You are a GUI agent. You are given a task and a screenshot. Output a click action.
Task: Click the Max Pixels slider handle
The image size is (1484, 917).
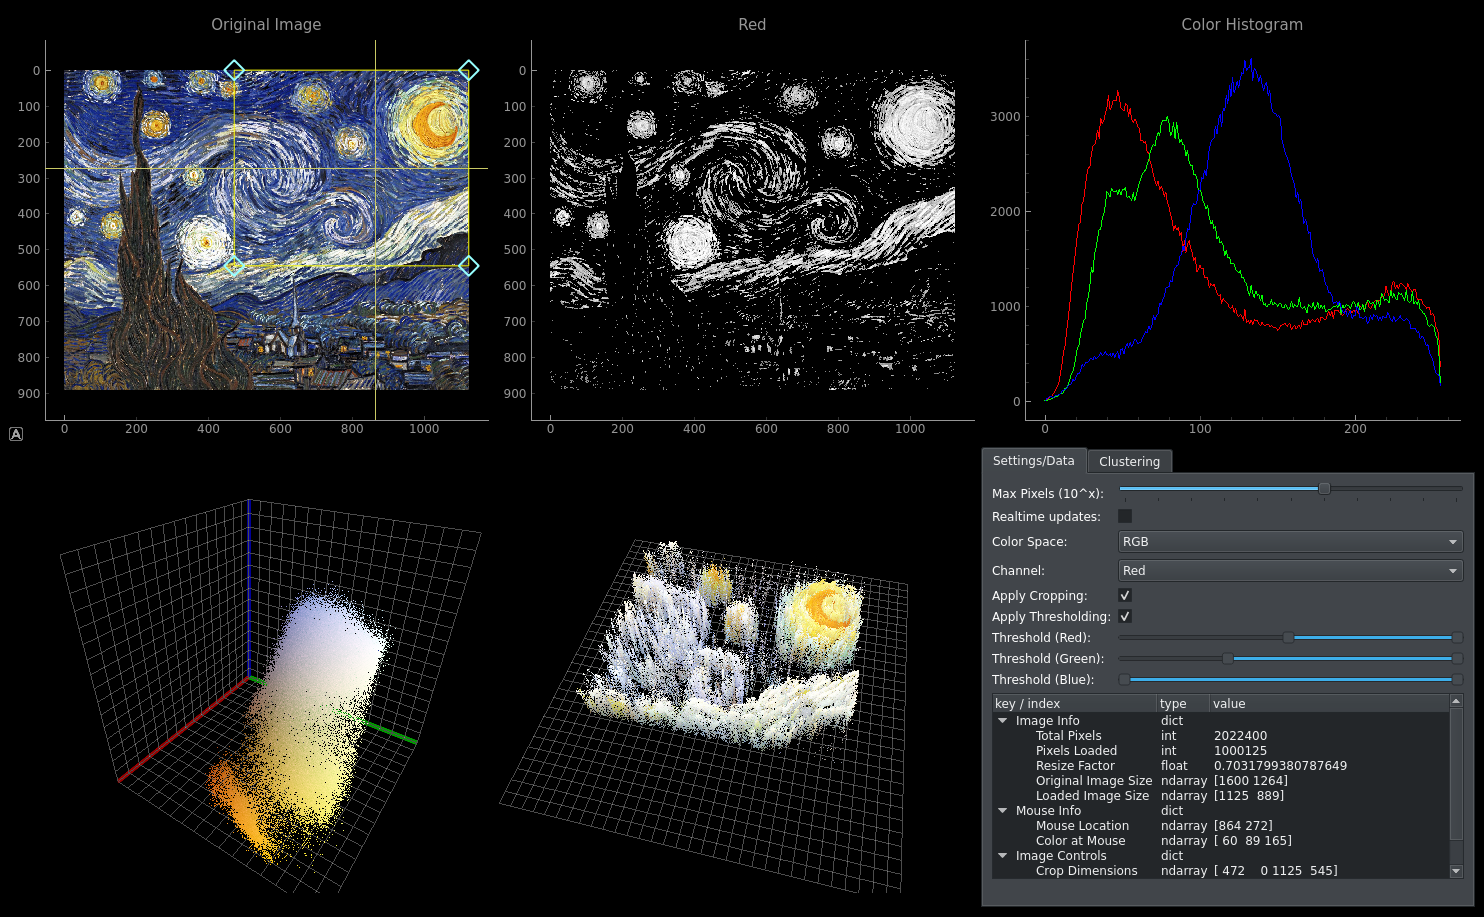point(1324,488)
